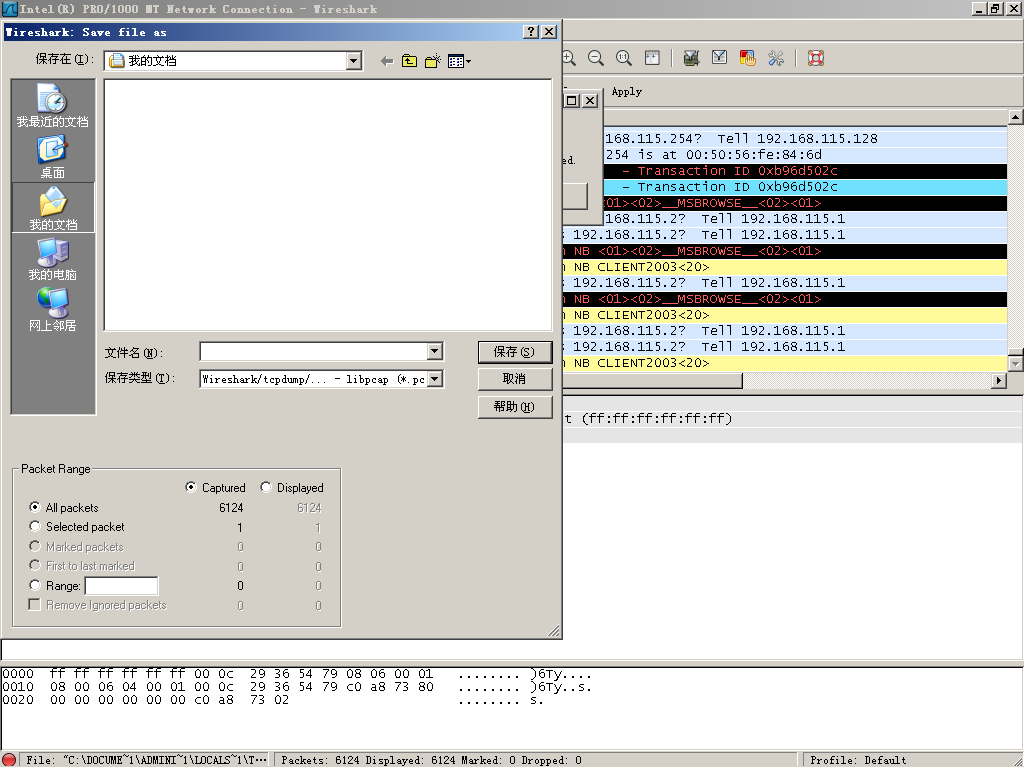Screen dimensions: 1024x768
Task: Maximize the small window behind the Save dialog
Action: pos(572,101)
